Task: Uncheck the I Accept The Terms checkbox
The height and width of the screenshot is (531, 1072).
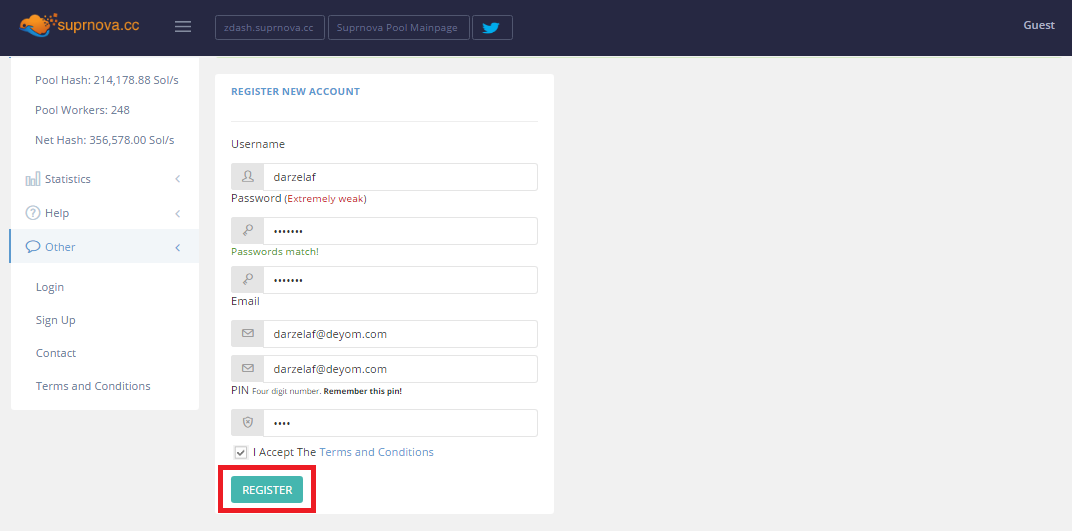Action: [x=241, y=452]
